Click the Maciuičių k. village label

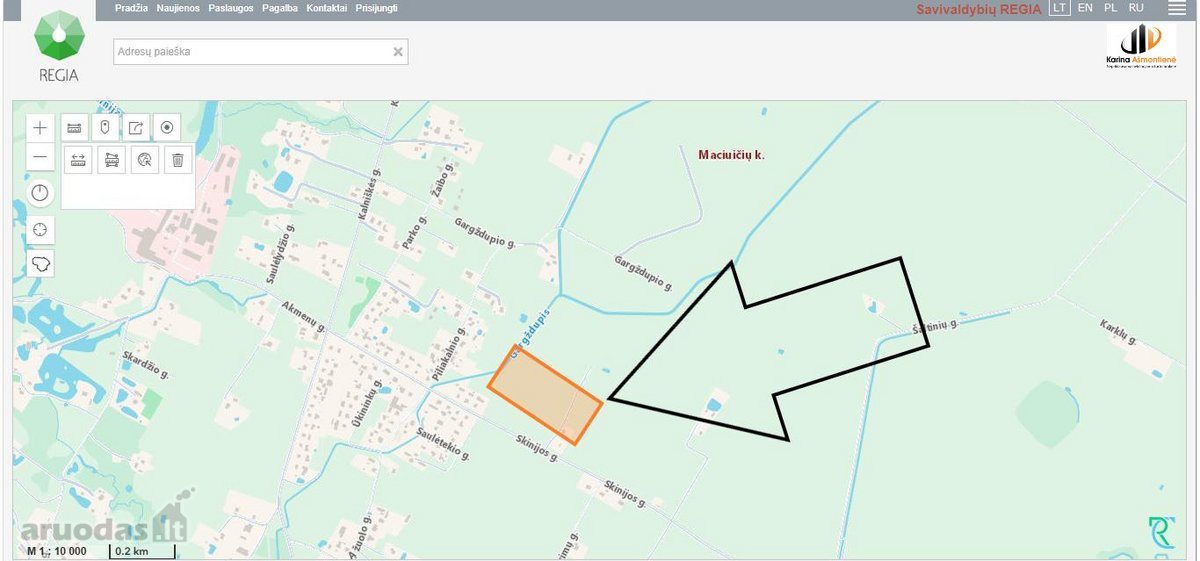pos(731,155)
